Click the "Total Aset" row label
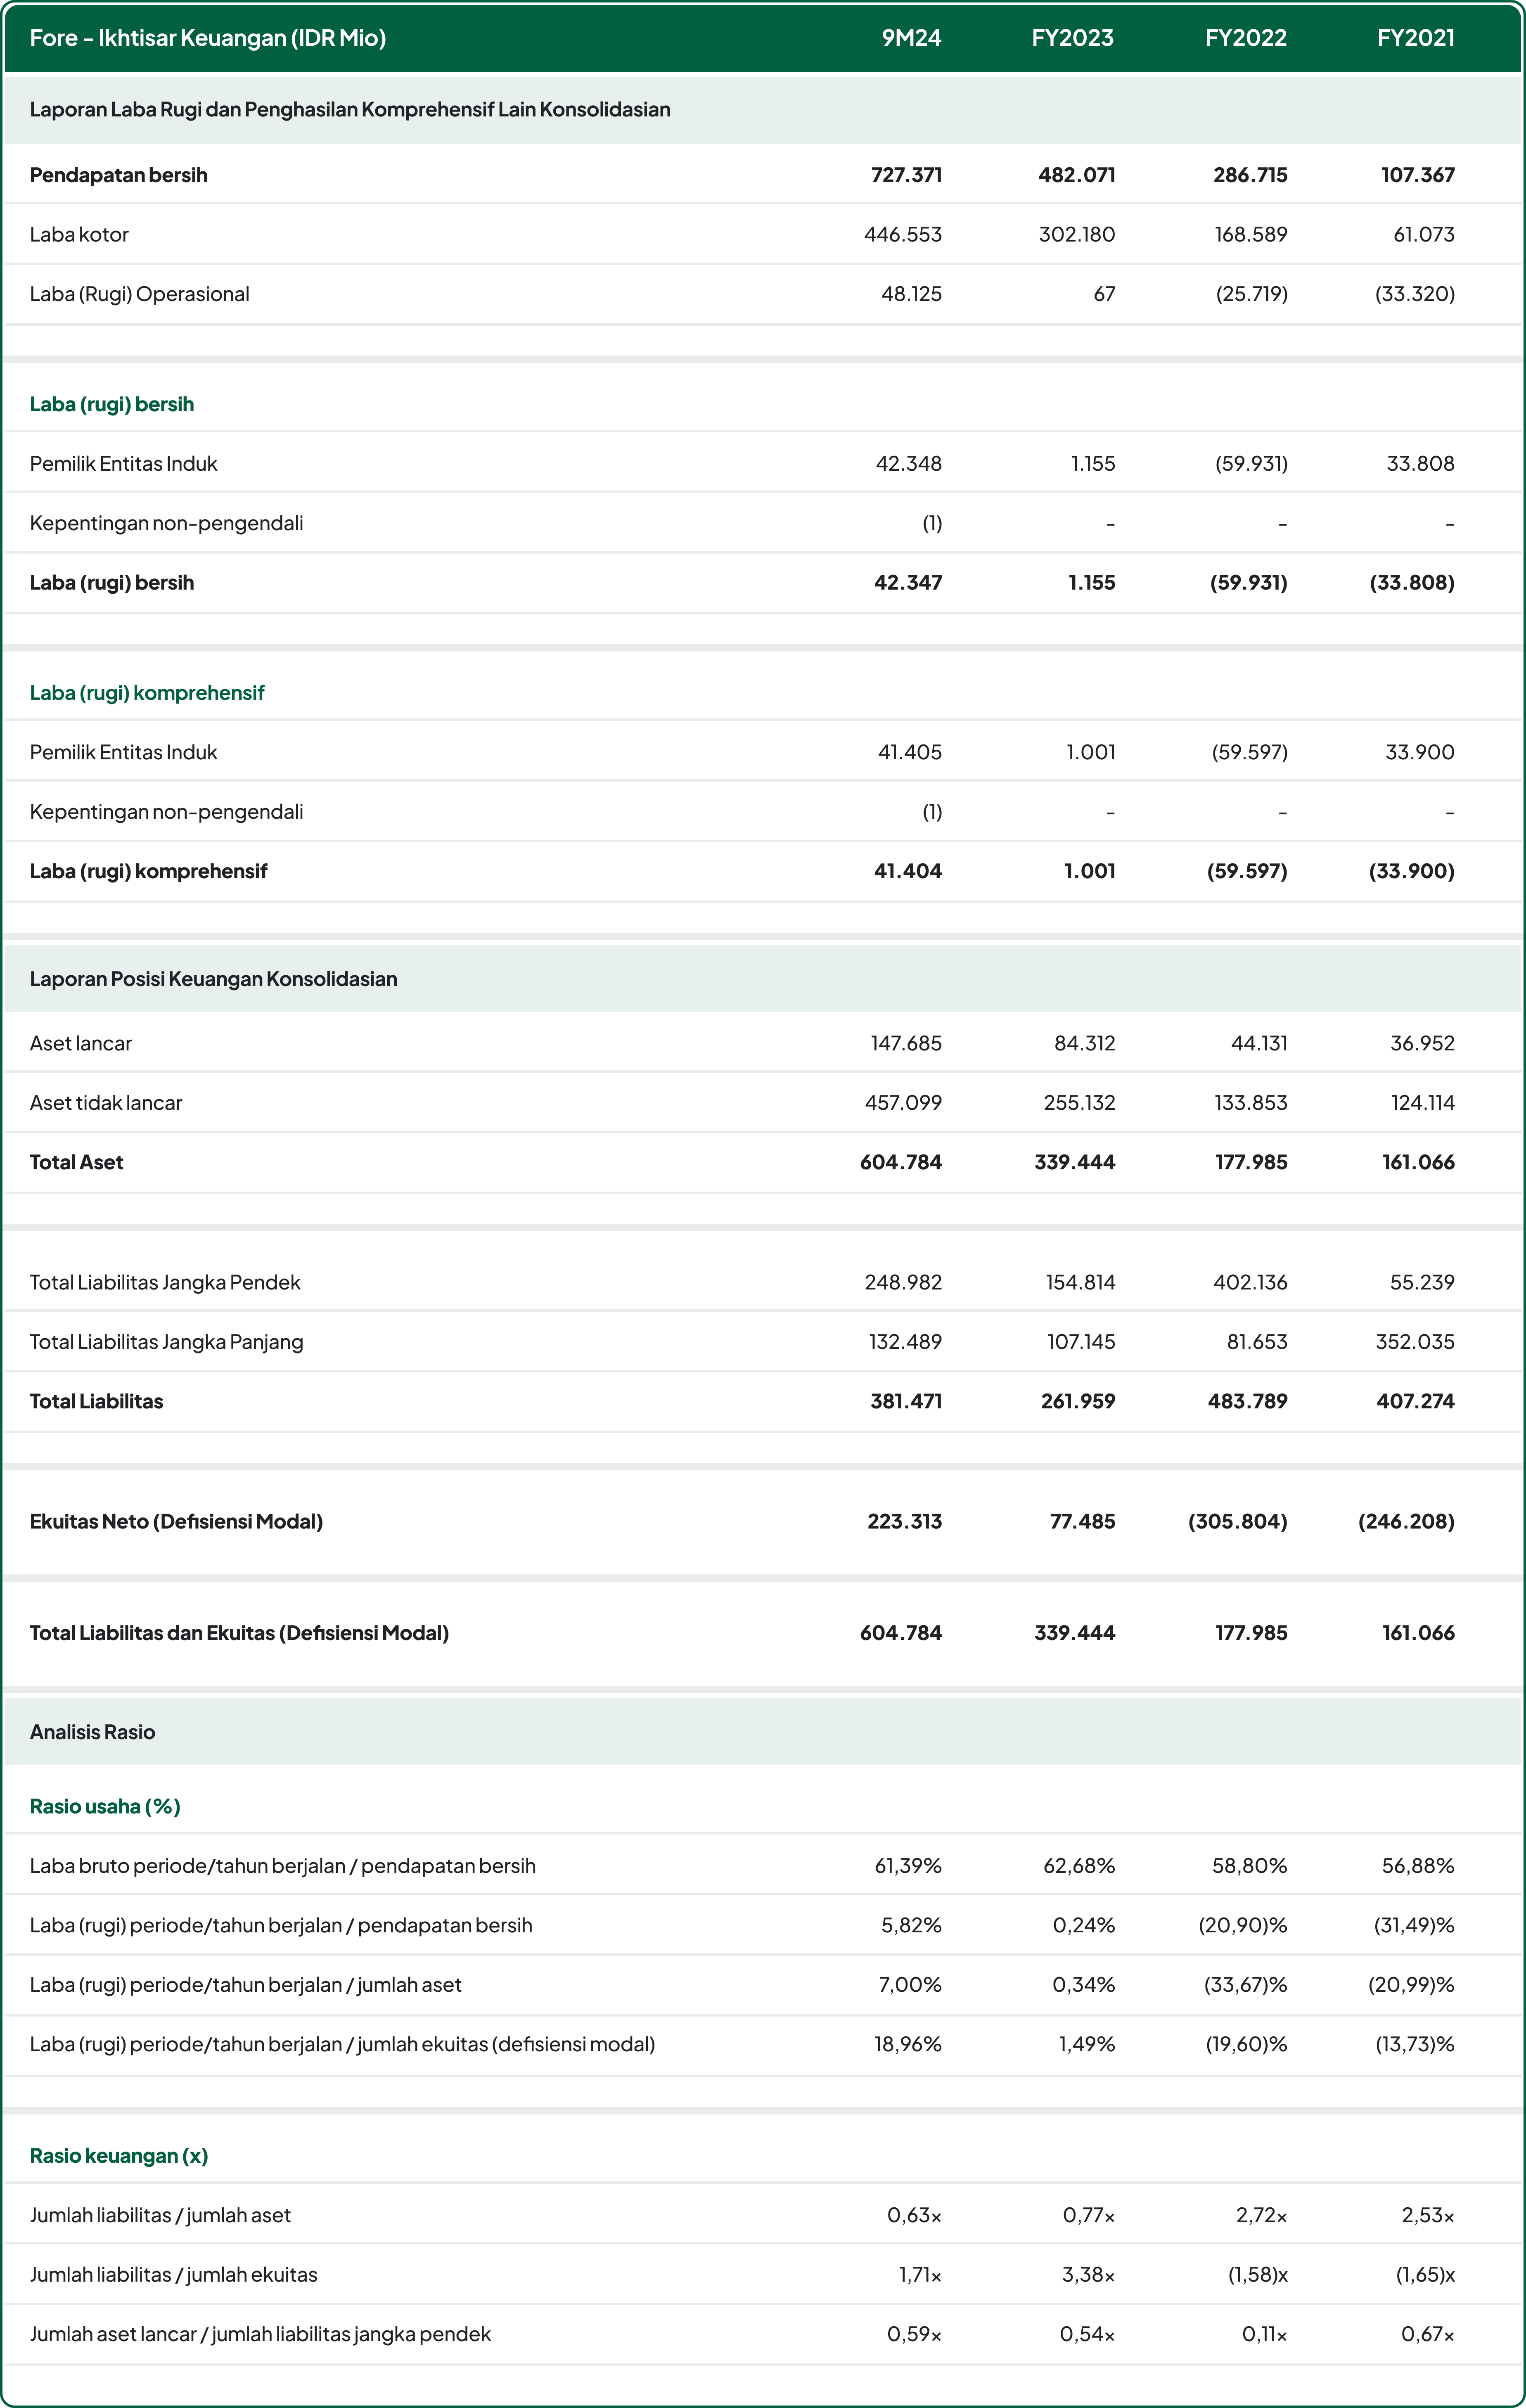 tap(77, 1162)
